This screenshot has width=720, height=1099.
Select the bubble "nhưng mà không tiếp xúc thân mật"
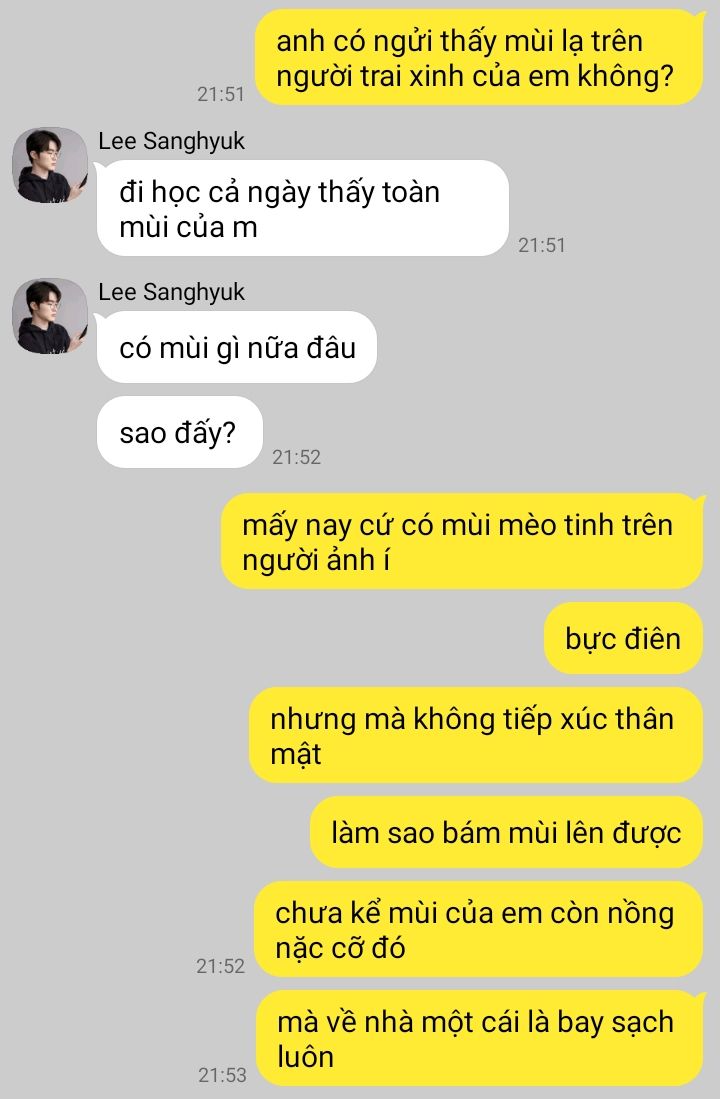(476, 735)
